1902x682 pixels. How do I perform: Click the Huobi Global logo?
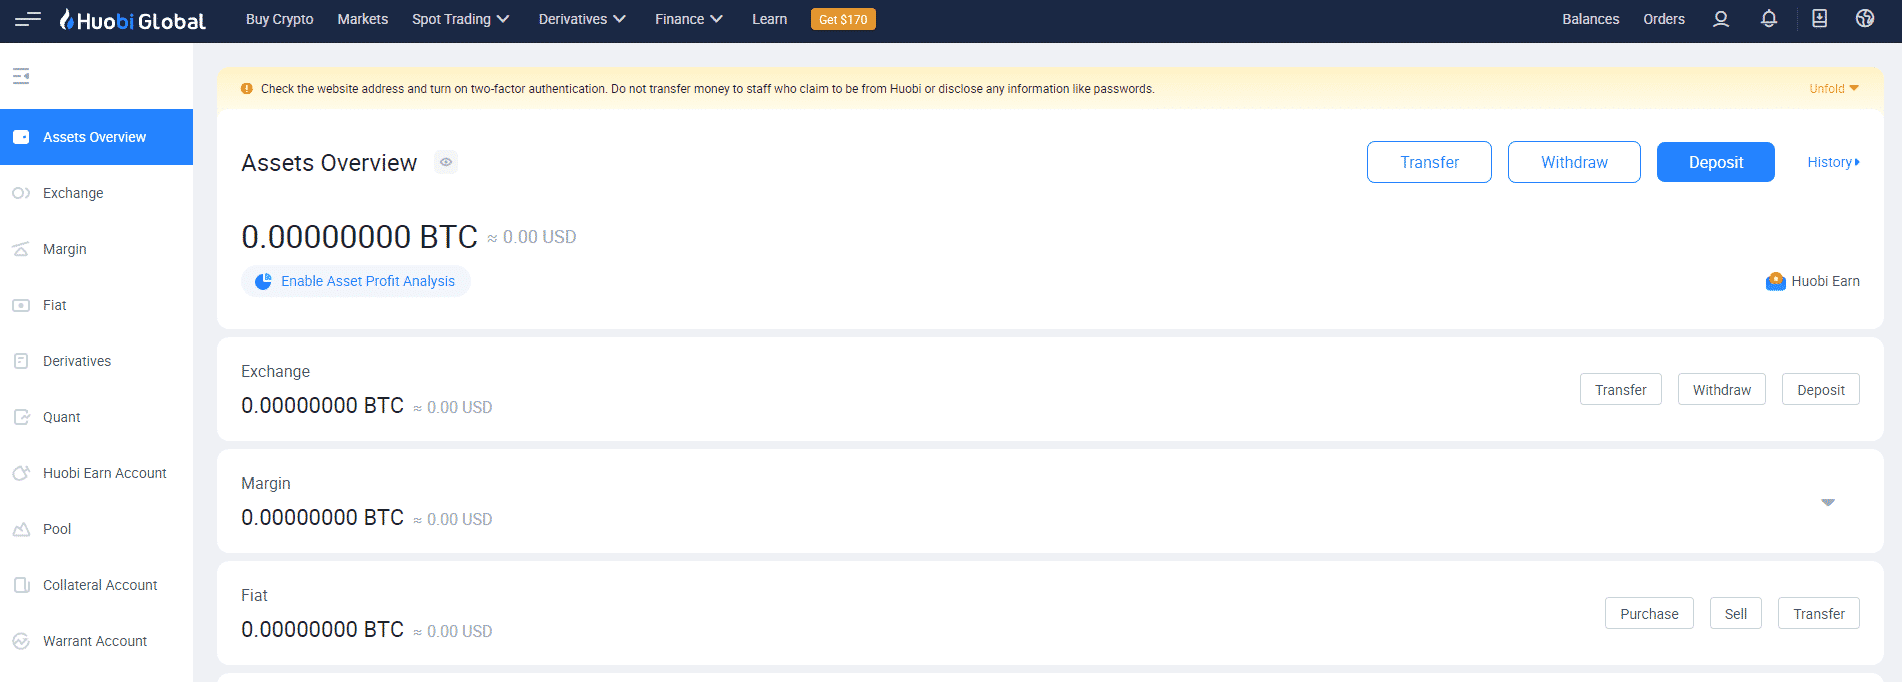(x=133, y=20)
